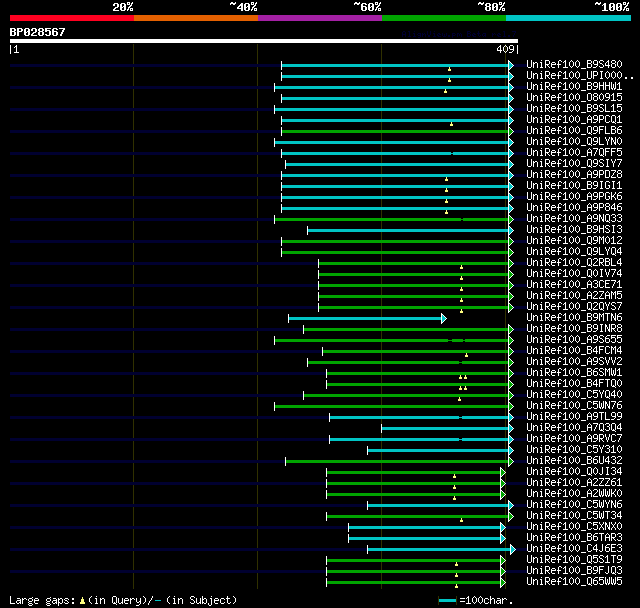Select the UniRef100_B4FCM4 label
The width and height of the screenshot is (640, 608).
574,351
